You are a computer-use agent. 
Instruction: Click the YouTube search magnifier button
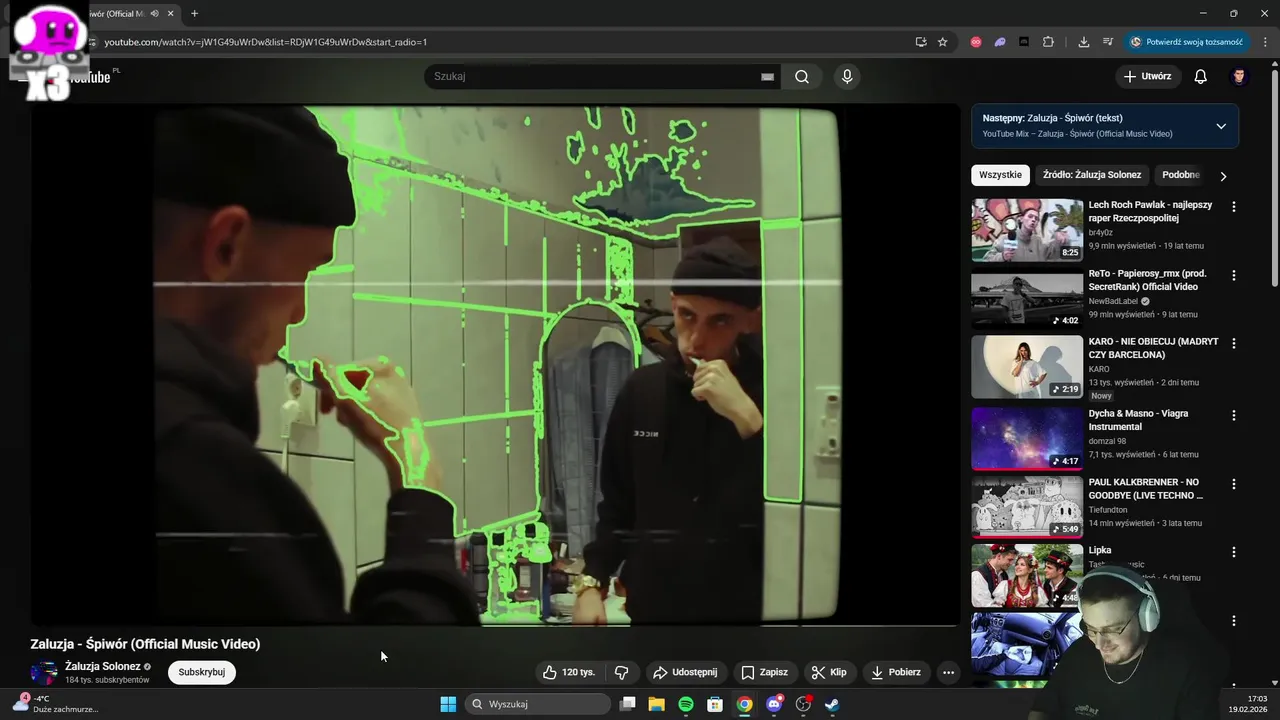[x=802, y=77]
